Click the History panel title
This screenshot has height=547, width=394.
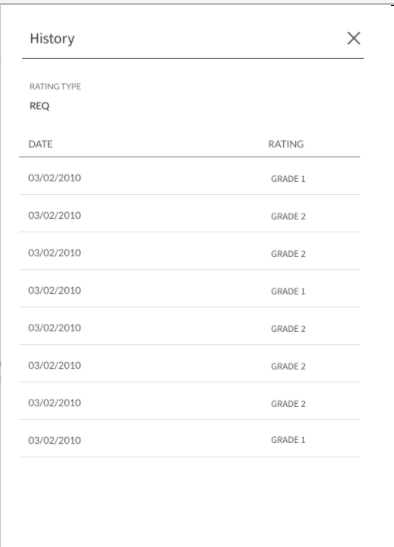coord(52,38)
